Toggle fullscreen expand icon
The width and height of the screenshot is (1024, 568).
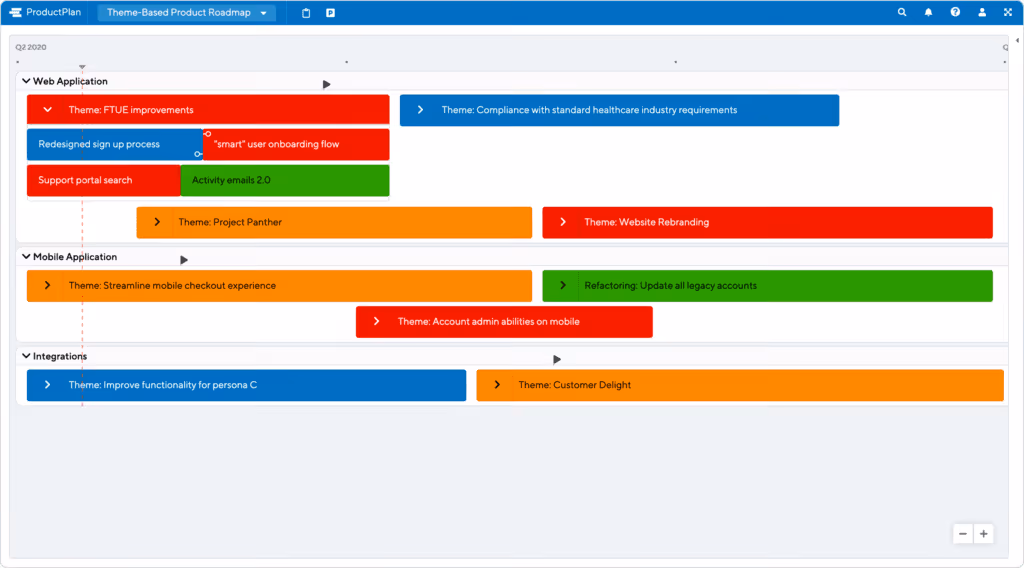pos(1008,12)
